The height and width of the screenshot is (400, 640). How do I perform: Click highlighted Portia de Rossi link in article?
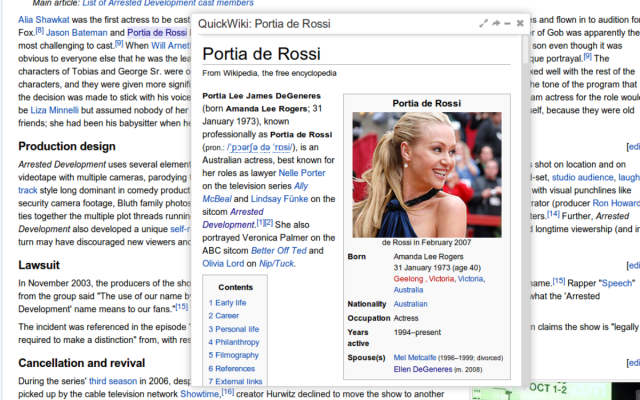[157, 33]
